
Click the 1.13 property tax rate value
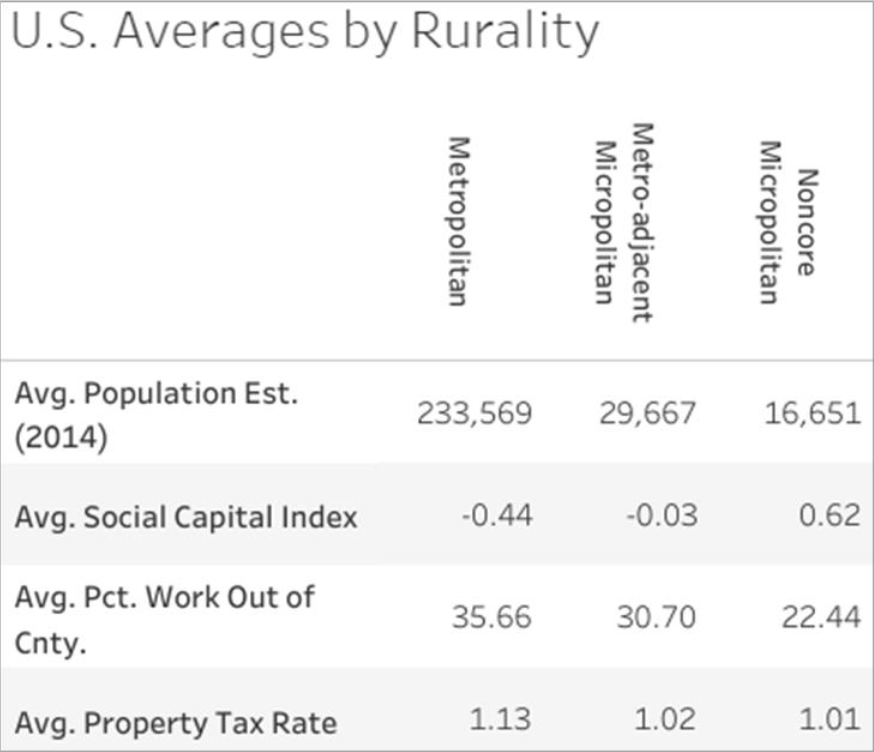[x=503, y=720]
